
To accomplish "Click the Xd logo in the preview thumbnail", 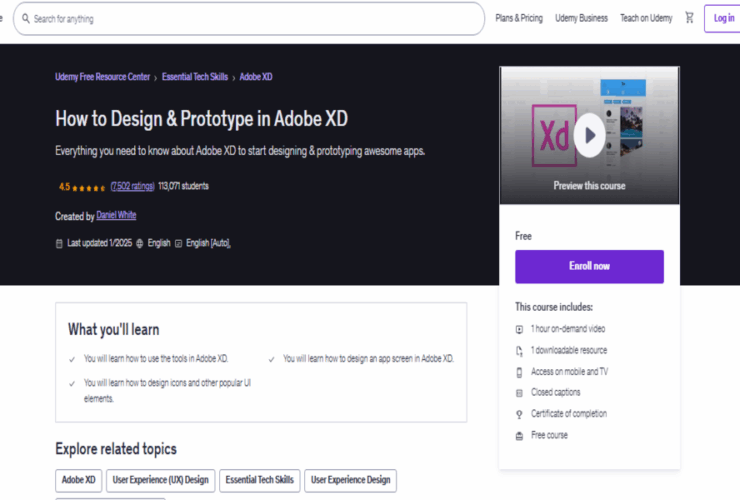I will click(554, 136).
